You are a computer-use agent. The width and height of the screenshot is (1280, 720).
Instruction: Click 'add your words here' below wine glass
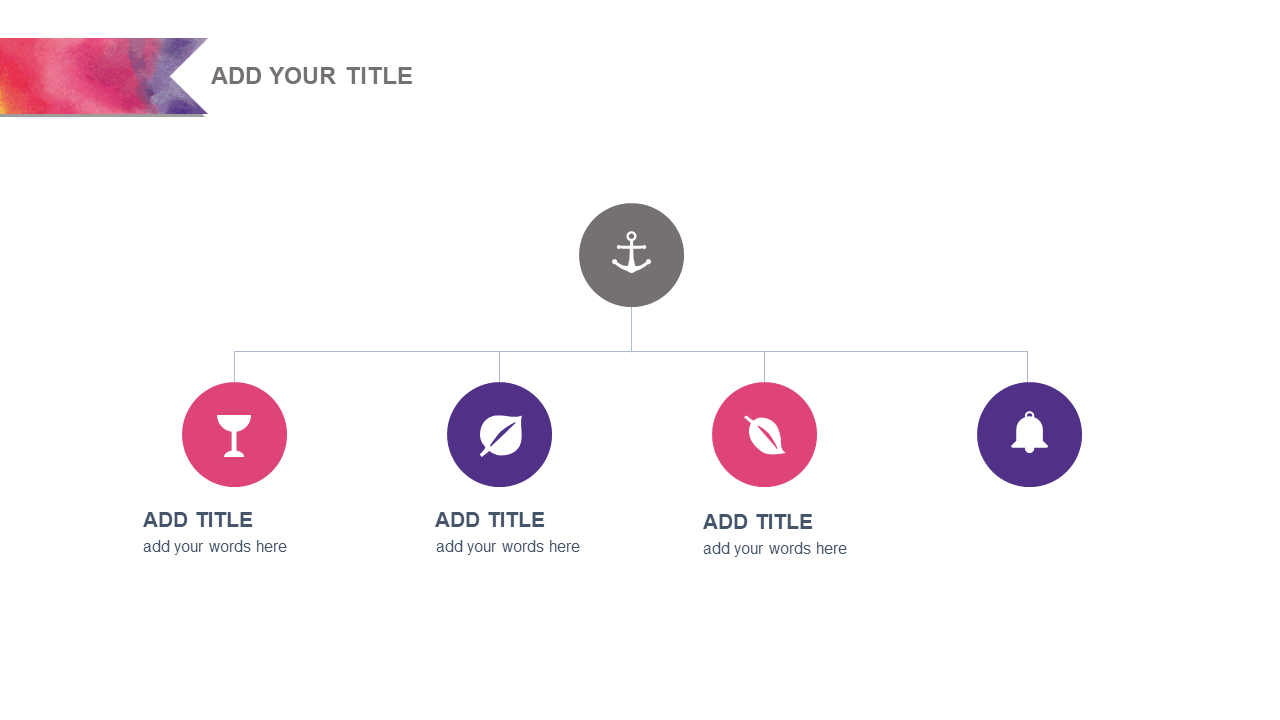coord(215,547)
